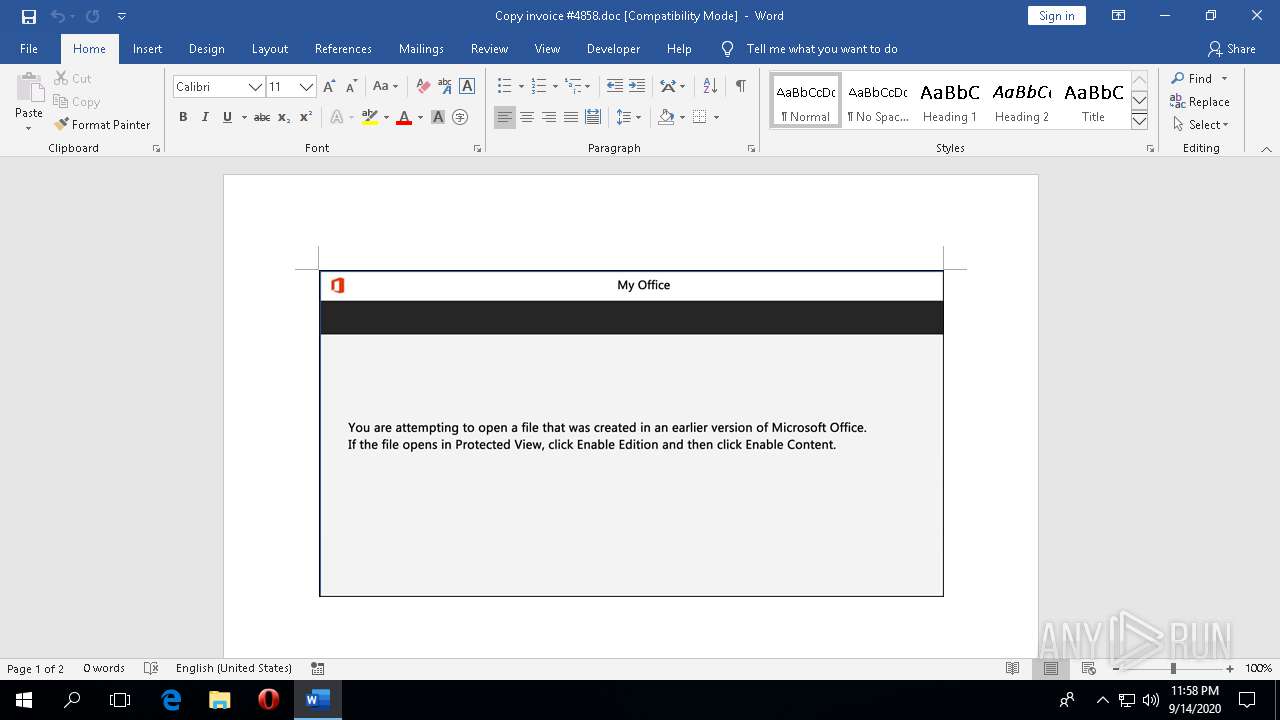Open File Explorer from the taskbar

click(219, 700)
